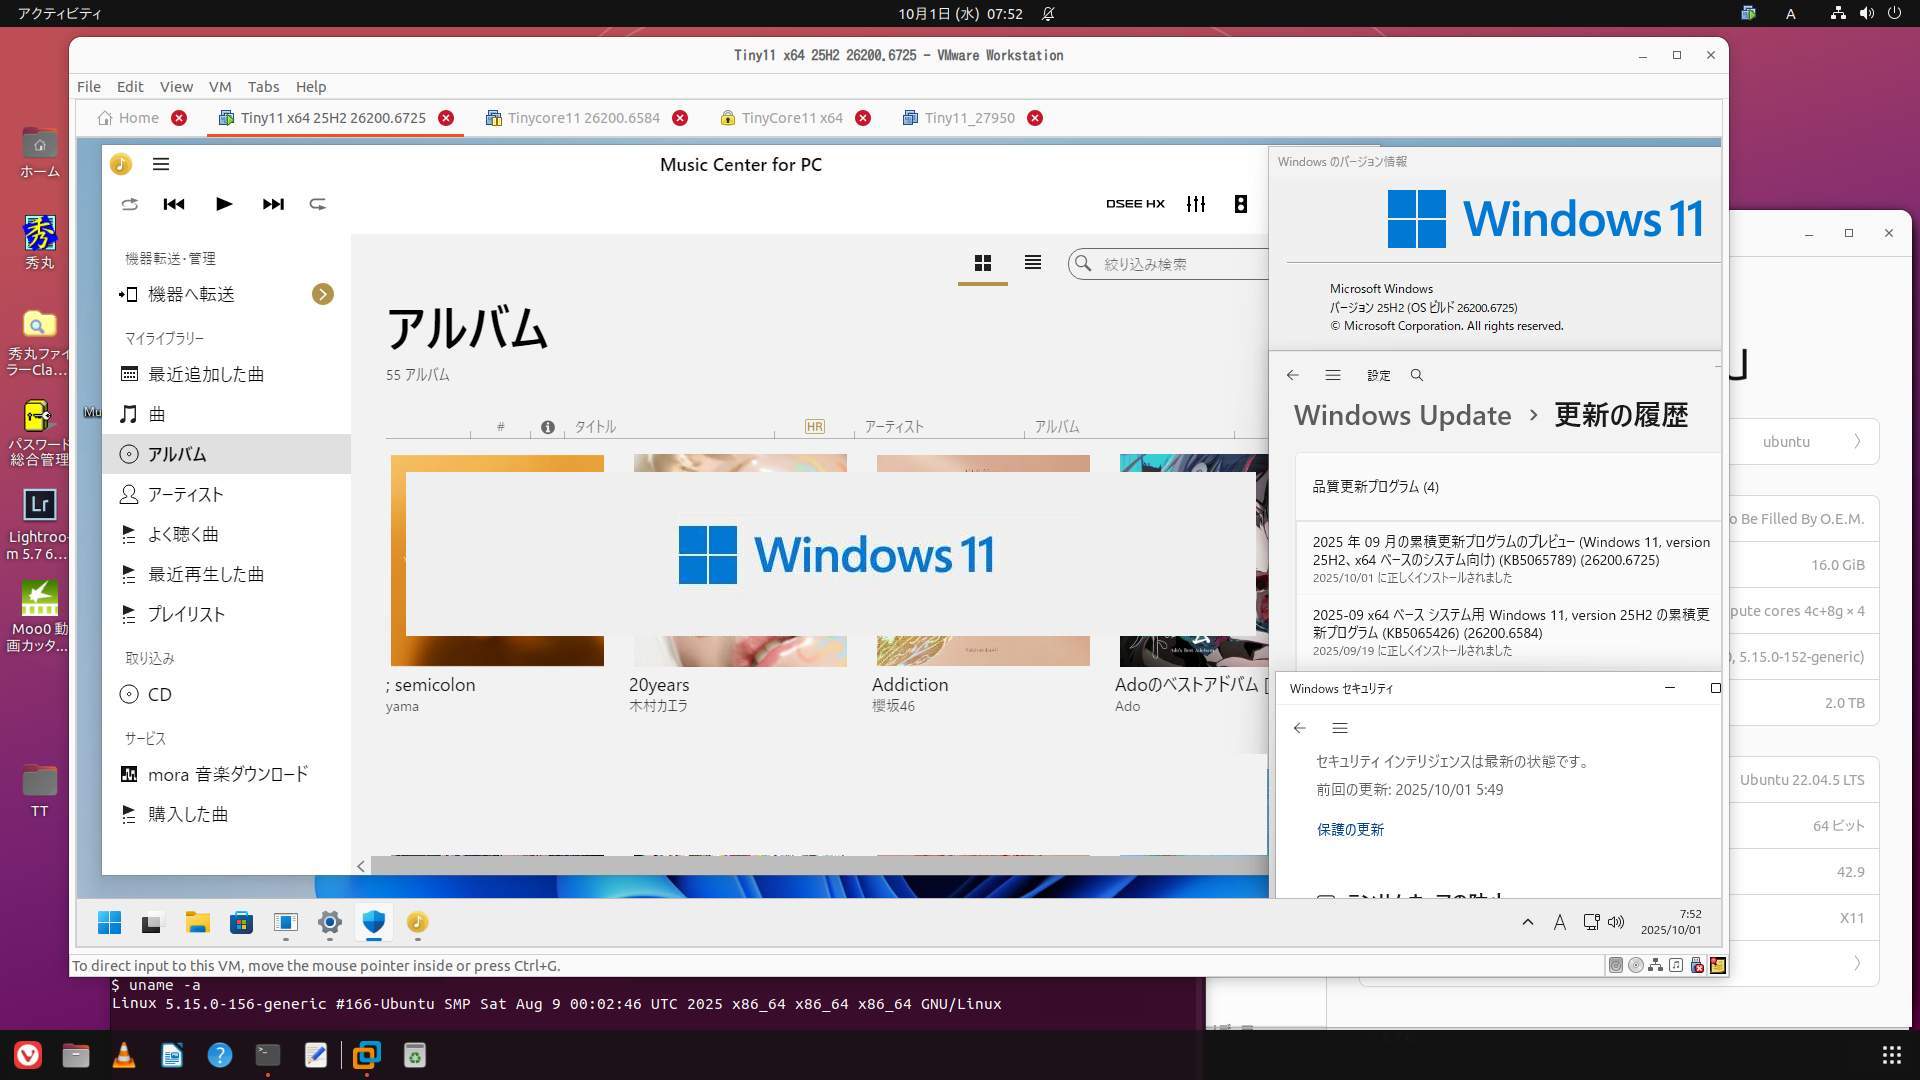Toggle shuffle playback icon
Image resolution: width=1920 pixels, height=1080 pixels.
[x=129, y=204]
